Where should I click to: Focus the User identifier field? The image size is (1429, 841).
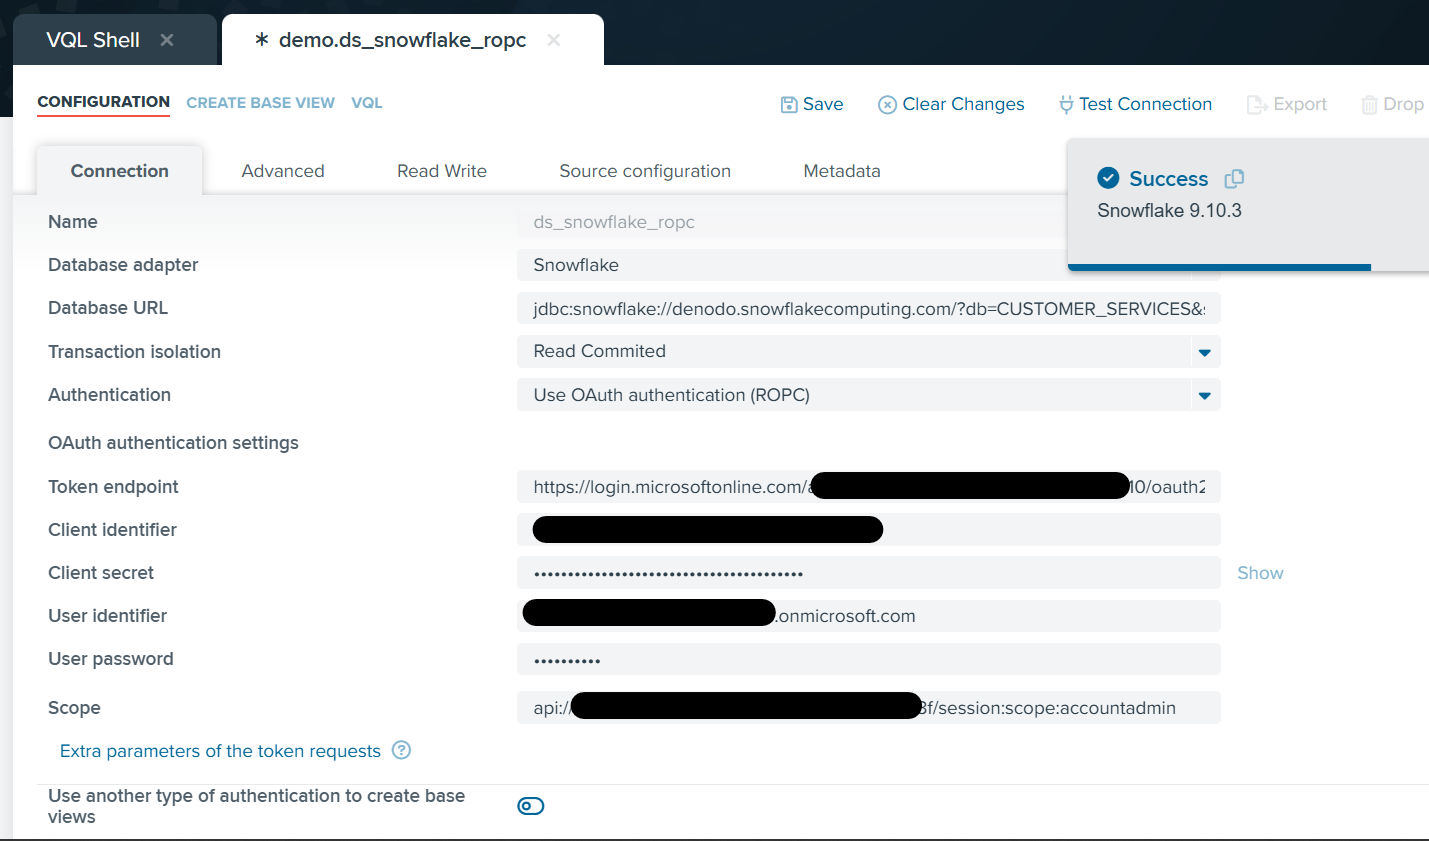[x=869, y=616]
